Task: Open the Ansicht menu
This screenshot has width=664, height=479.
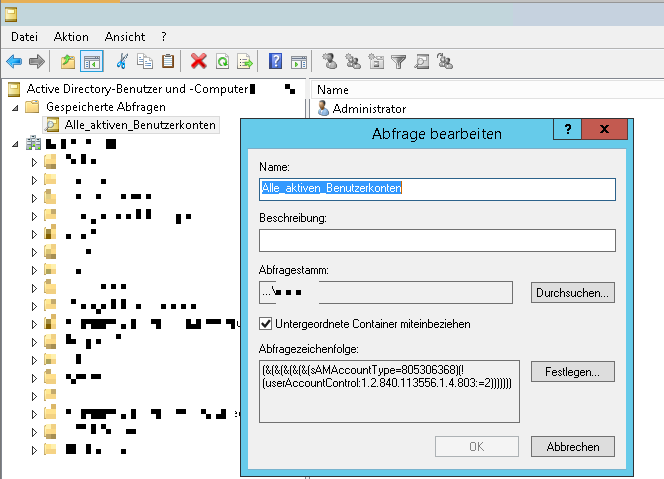Action: [124, 36]
